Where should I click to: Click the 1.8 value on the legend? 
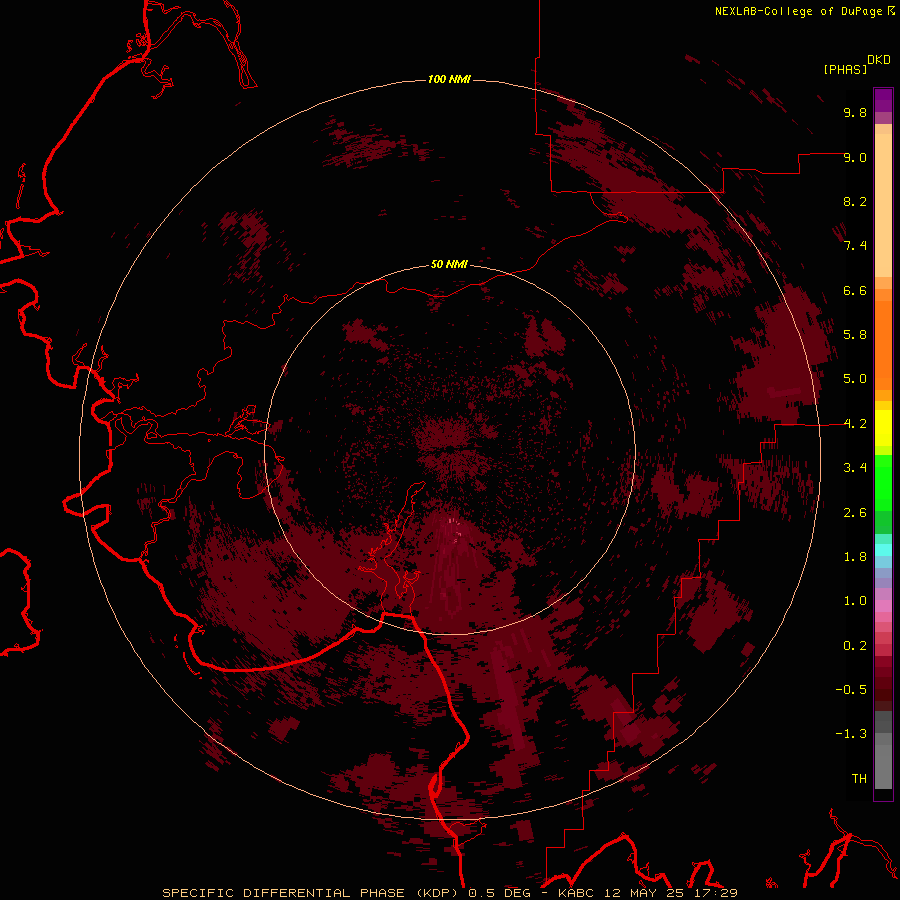[855, 557]
